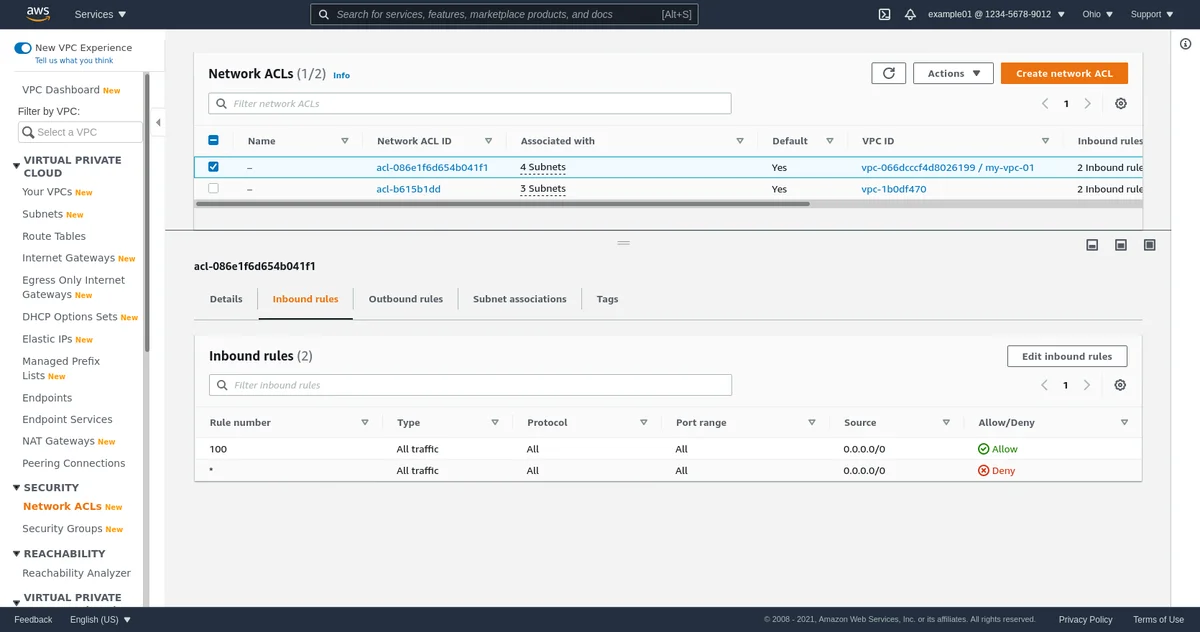Refresh the Network ACLs list
The height and width of the screenshot is (632, 1200).
tap(888, 73)
